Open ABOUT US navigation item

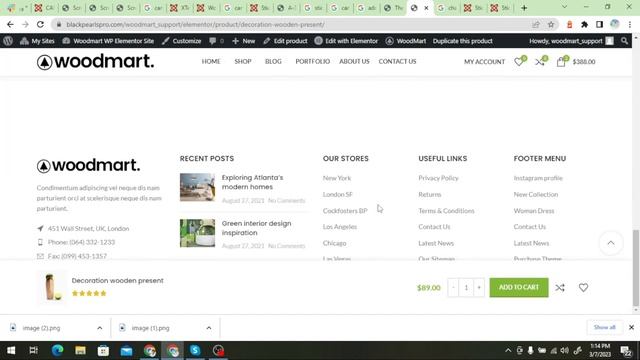354,61
